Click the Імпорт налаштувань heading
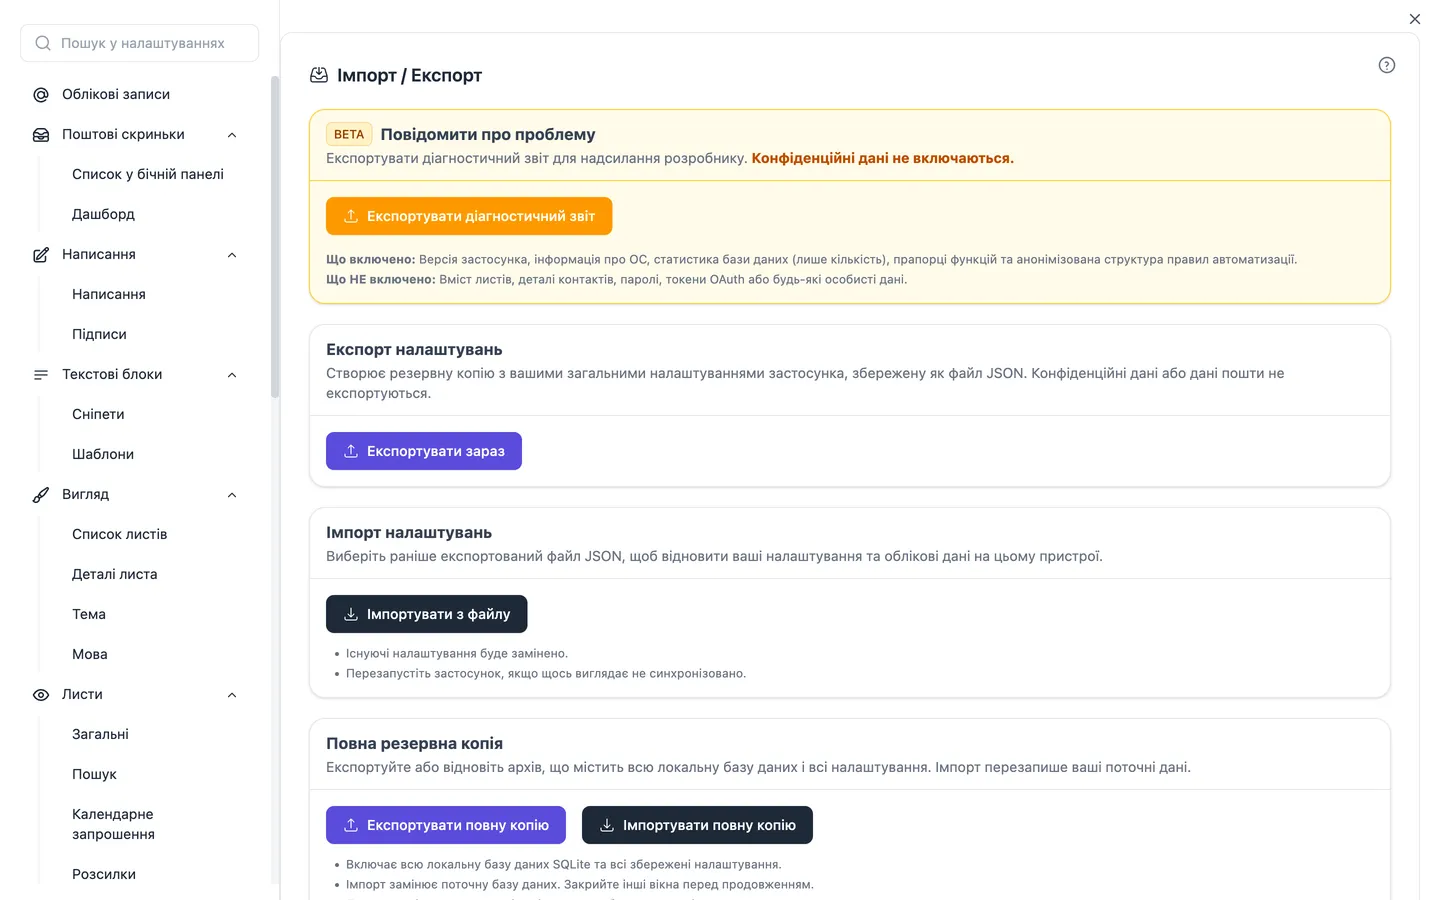The image size is (1440, 900). tap(409, 532)
